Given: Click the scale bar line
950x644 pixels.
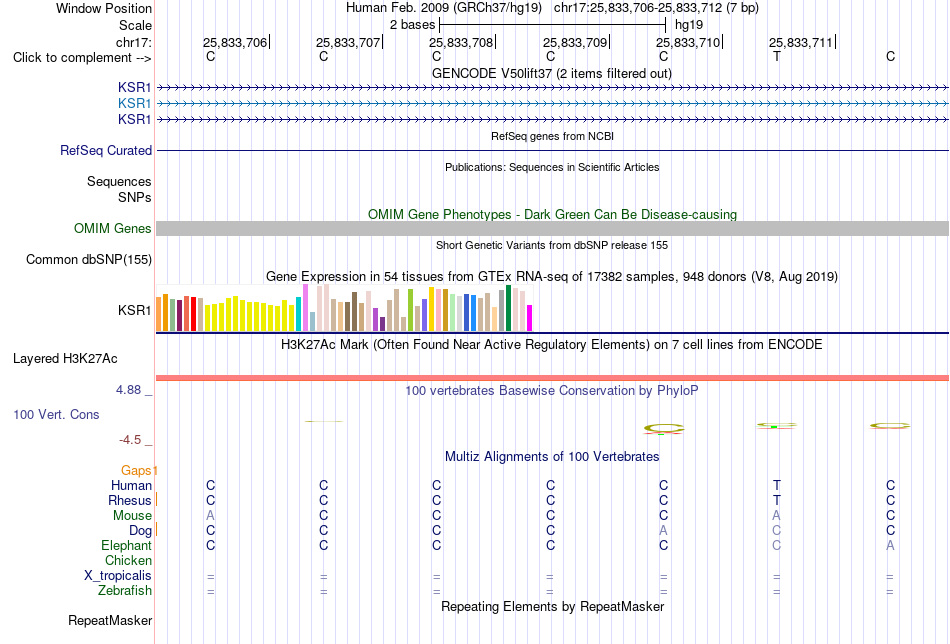Looking at the screenshot, I should tap(553, 25).
